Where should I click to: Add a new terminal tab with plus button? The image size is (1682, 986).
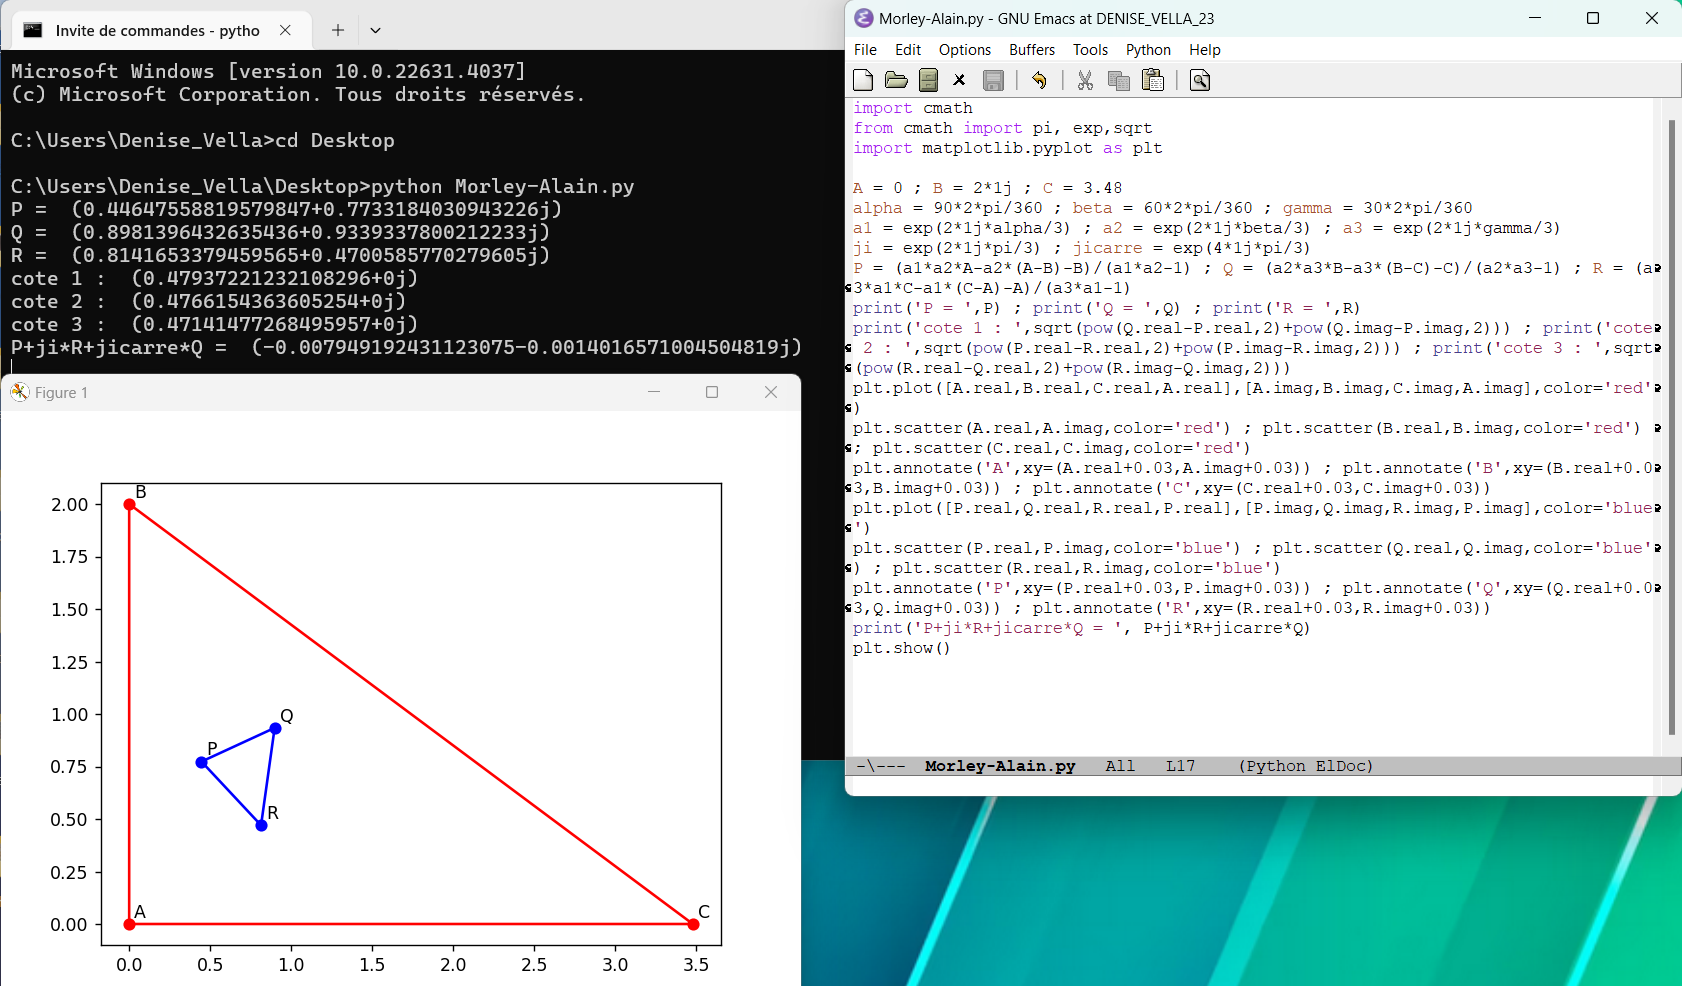[x=338, y=30]
